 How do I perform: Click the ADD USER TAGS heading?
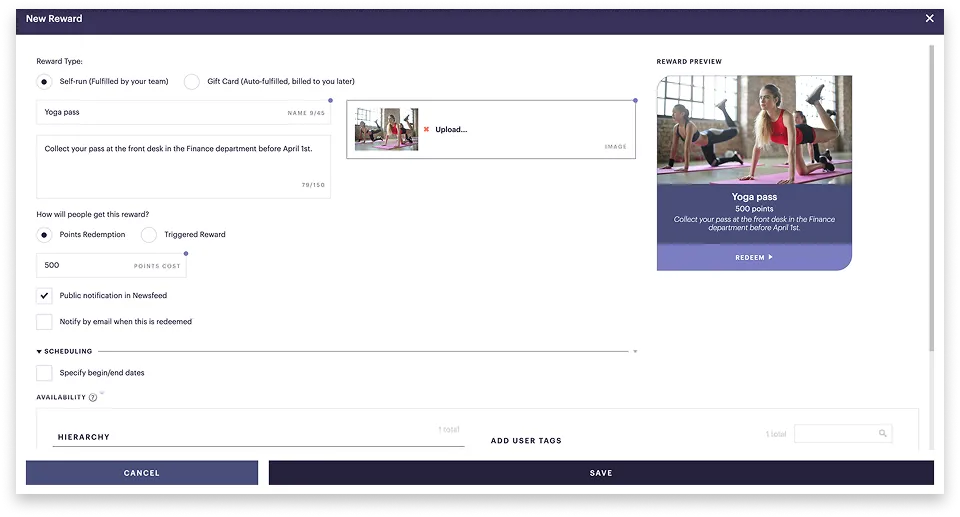click(x=526, y=440)
